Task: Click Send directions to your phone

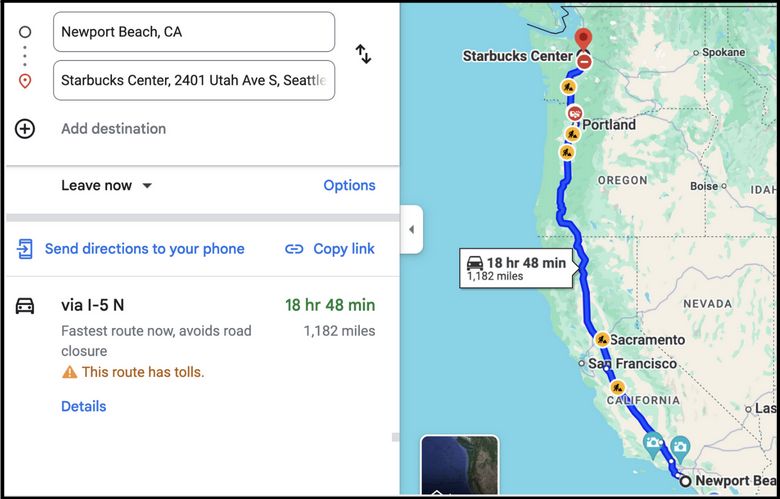Action: click(145, 249)
